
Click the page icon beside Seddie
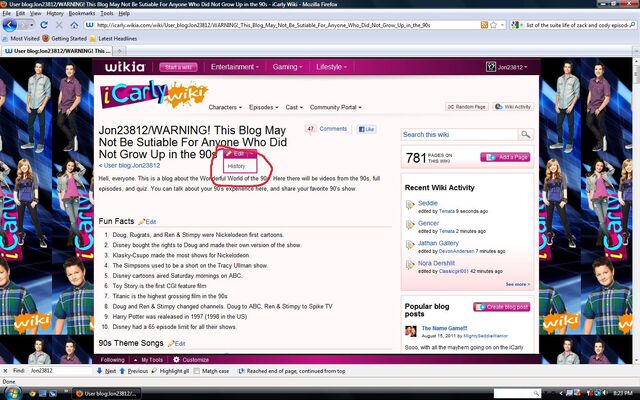[410, 205]
